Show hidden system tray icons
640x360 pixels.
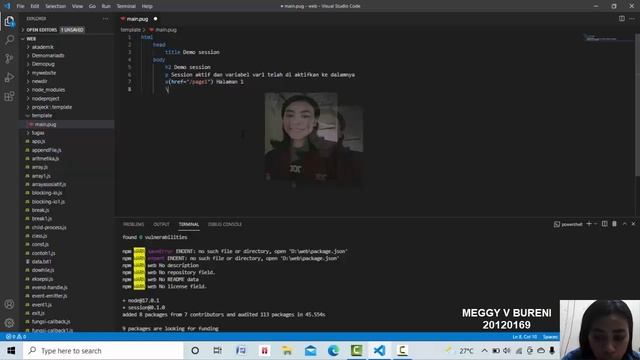[484, 351]
